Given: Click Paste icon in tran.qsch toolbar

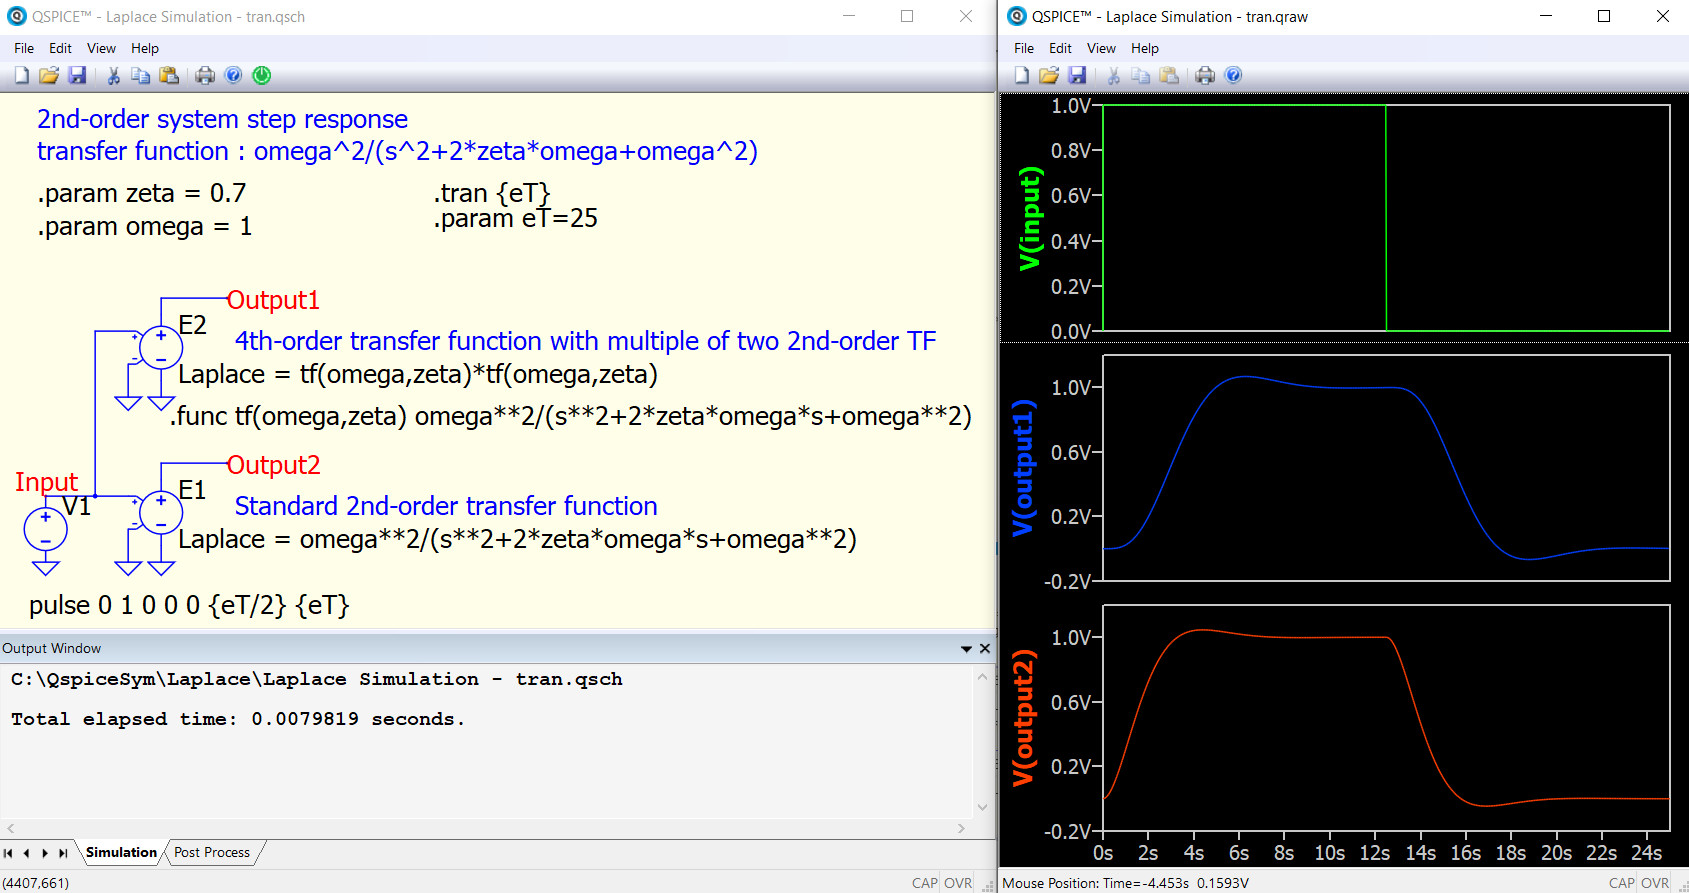Looking at the screenshot, I should click(169, 75).
